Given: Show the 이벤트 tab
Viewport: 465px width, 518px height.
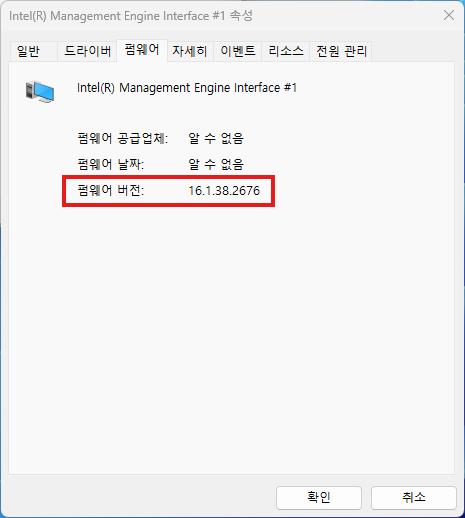Looking at the screenshot, I should point(238,51).
